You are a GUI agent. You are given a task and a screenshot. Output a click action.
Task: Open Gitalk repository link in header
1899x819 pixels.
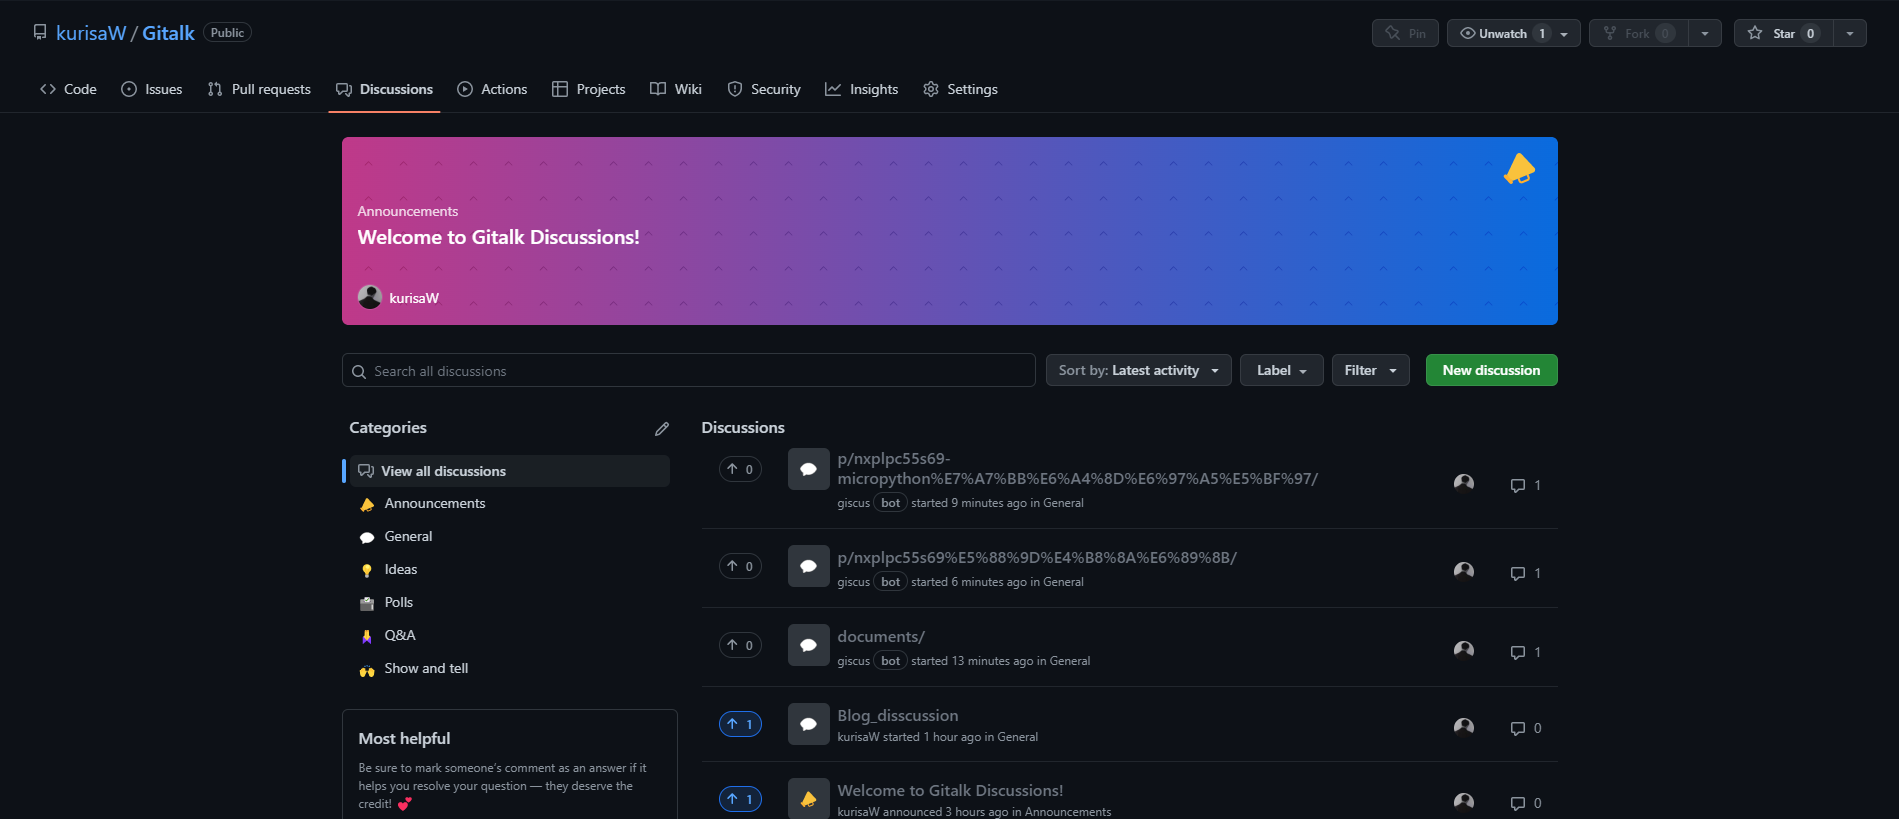pos(168,33)
